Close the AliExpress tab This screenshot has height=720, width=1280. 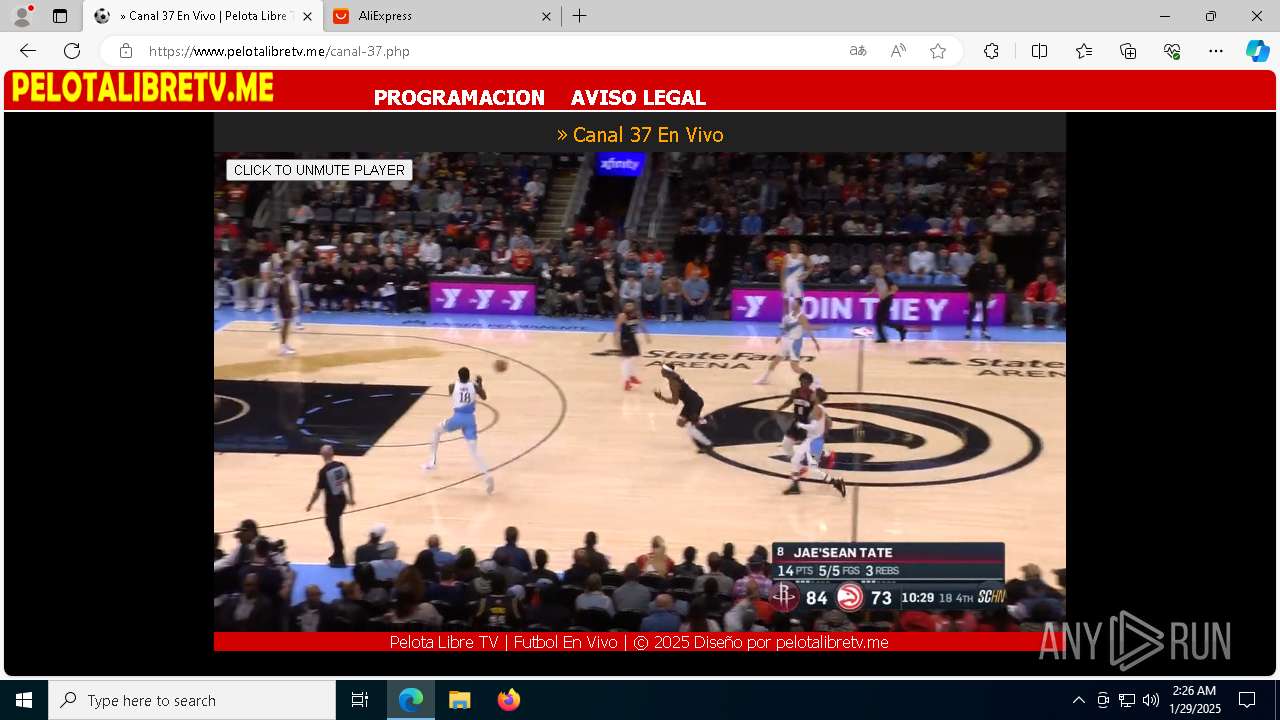pyautogui.click(x=546, y=16)
